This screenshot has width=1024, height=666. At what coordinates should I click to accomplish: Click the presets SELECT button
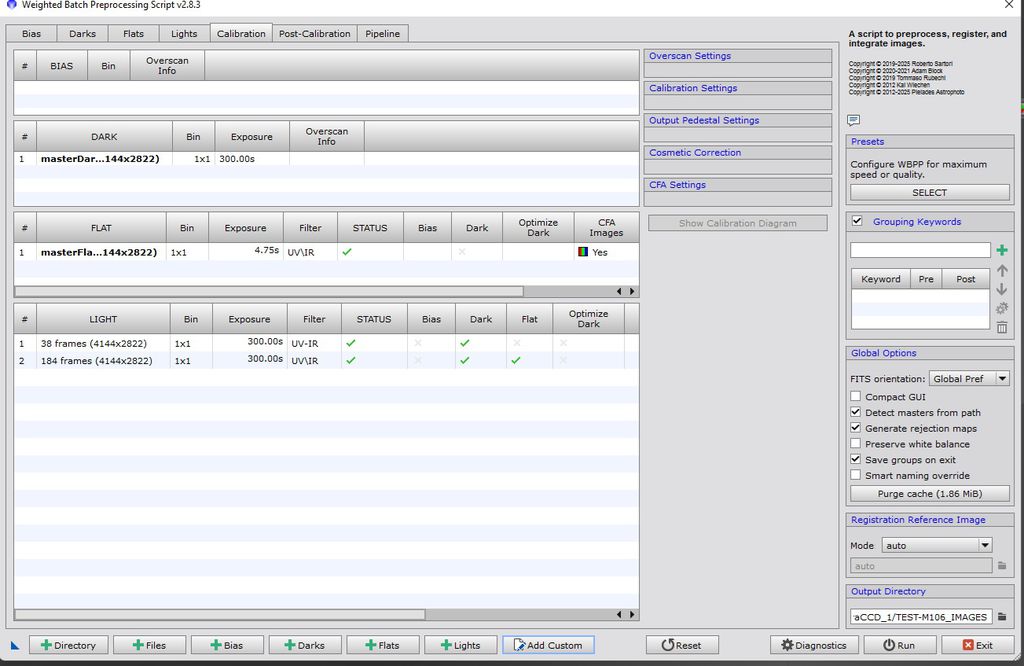929,193
